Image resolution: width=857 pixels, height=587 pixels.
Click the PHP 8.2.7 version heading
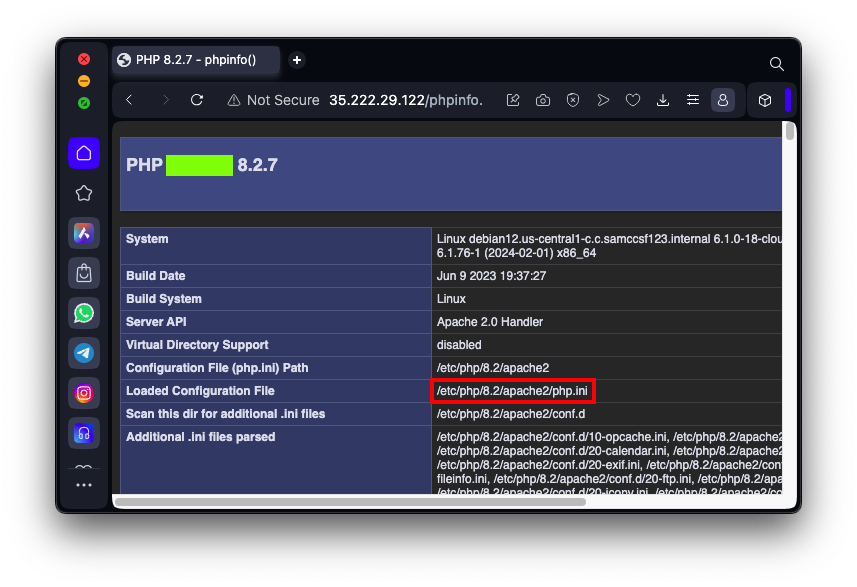(x=202, y=165)
